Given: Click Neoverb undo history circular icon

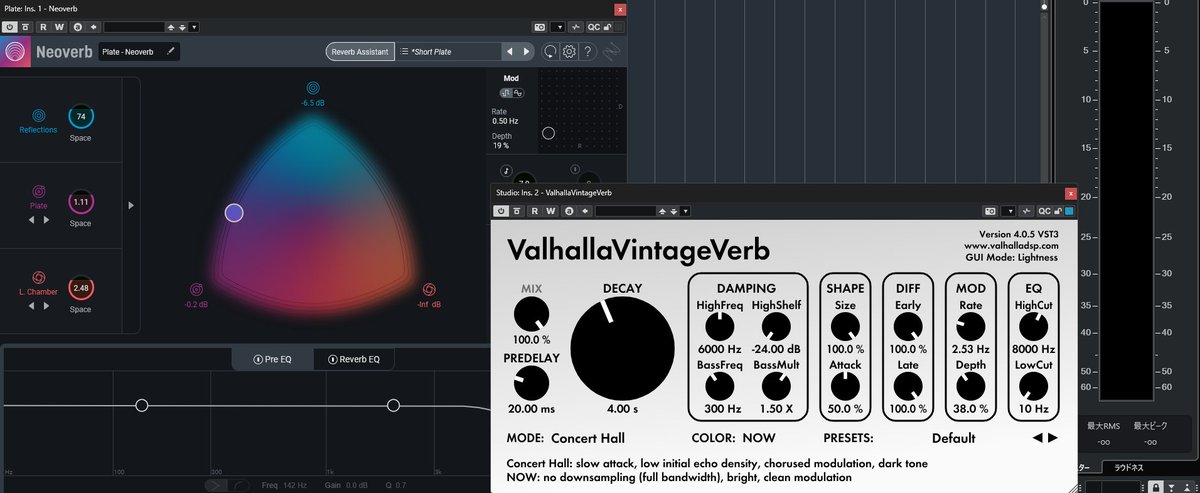Looking at the screenshot, I should click(551, 52).
